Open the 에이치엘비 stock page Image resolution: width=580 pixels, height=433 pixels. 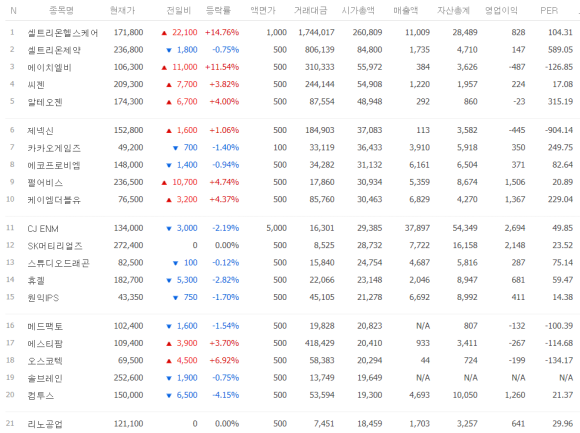point(50,67)
